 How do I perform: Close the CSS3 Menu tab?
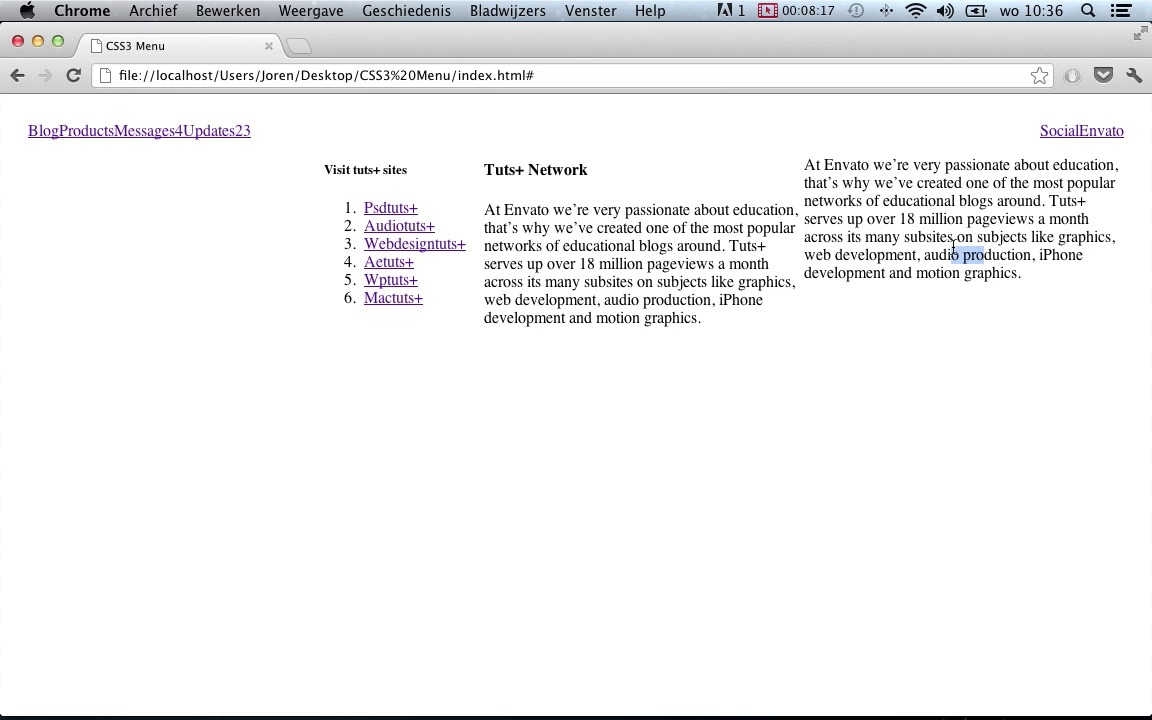269,46
